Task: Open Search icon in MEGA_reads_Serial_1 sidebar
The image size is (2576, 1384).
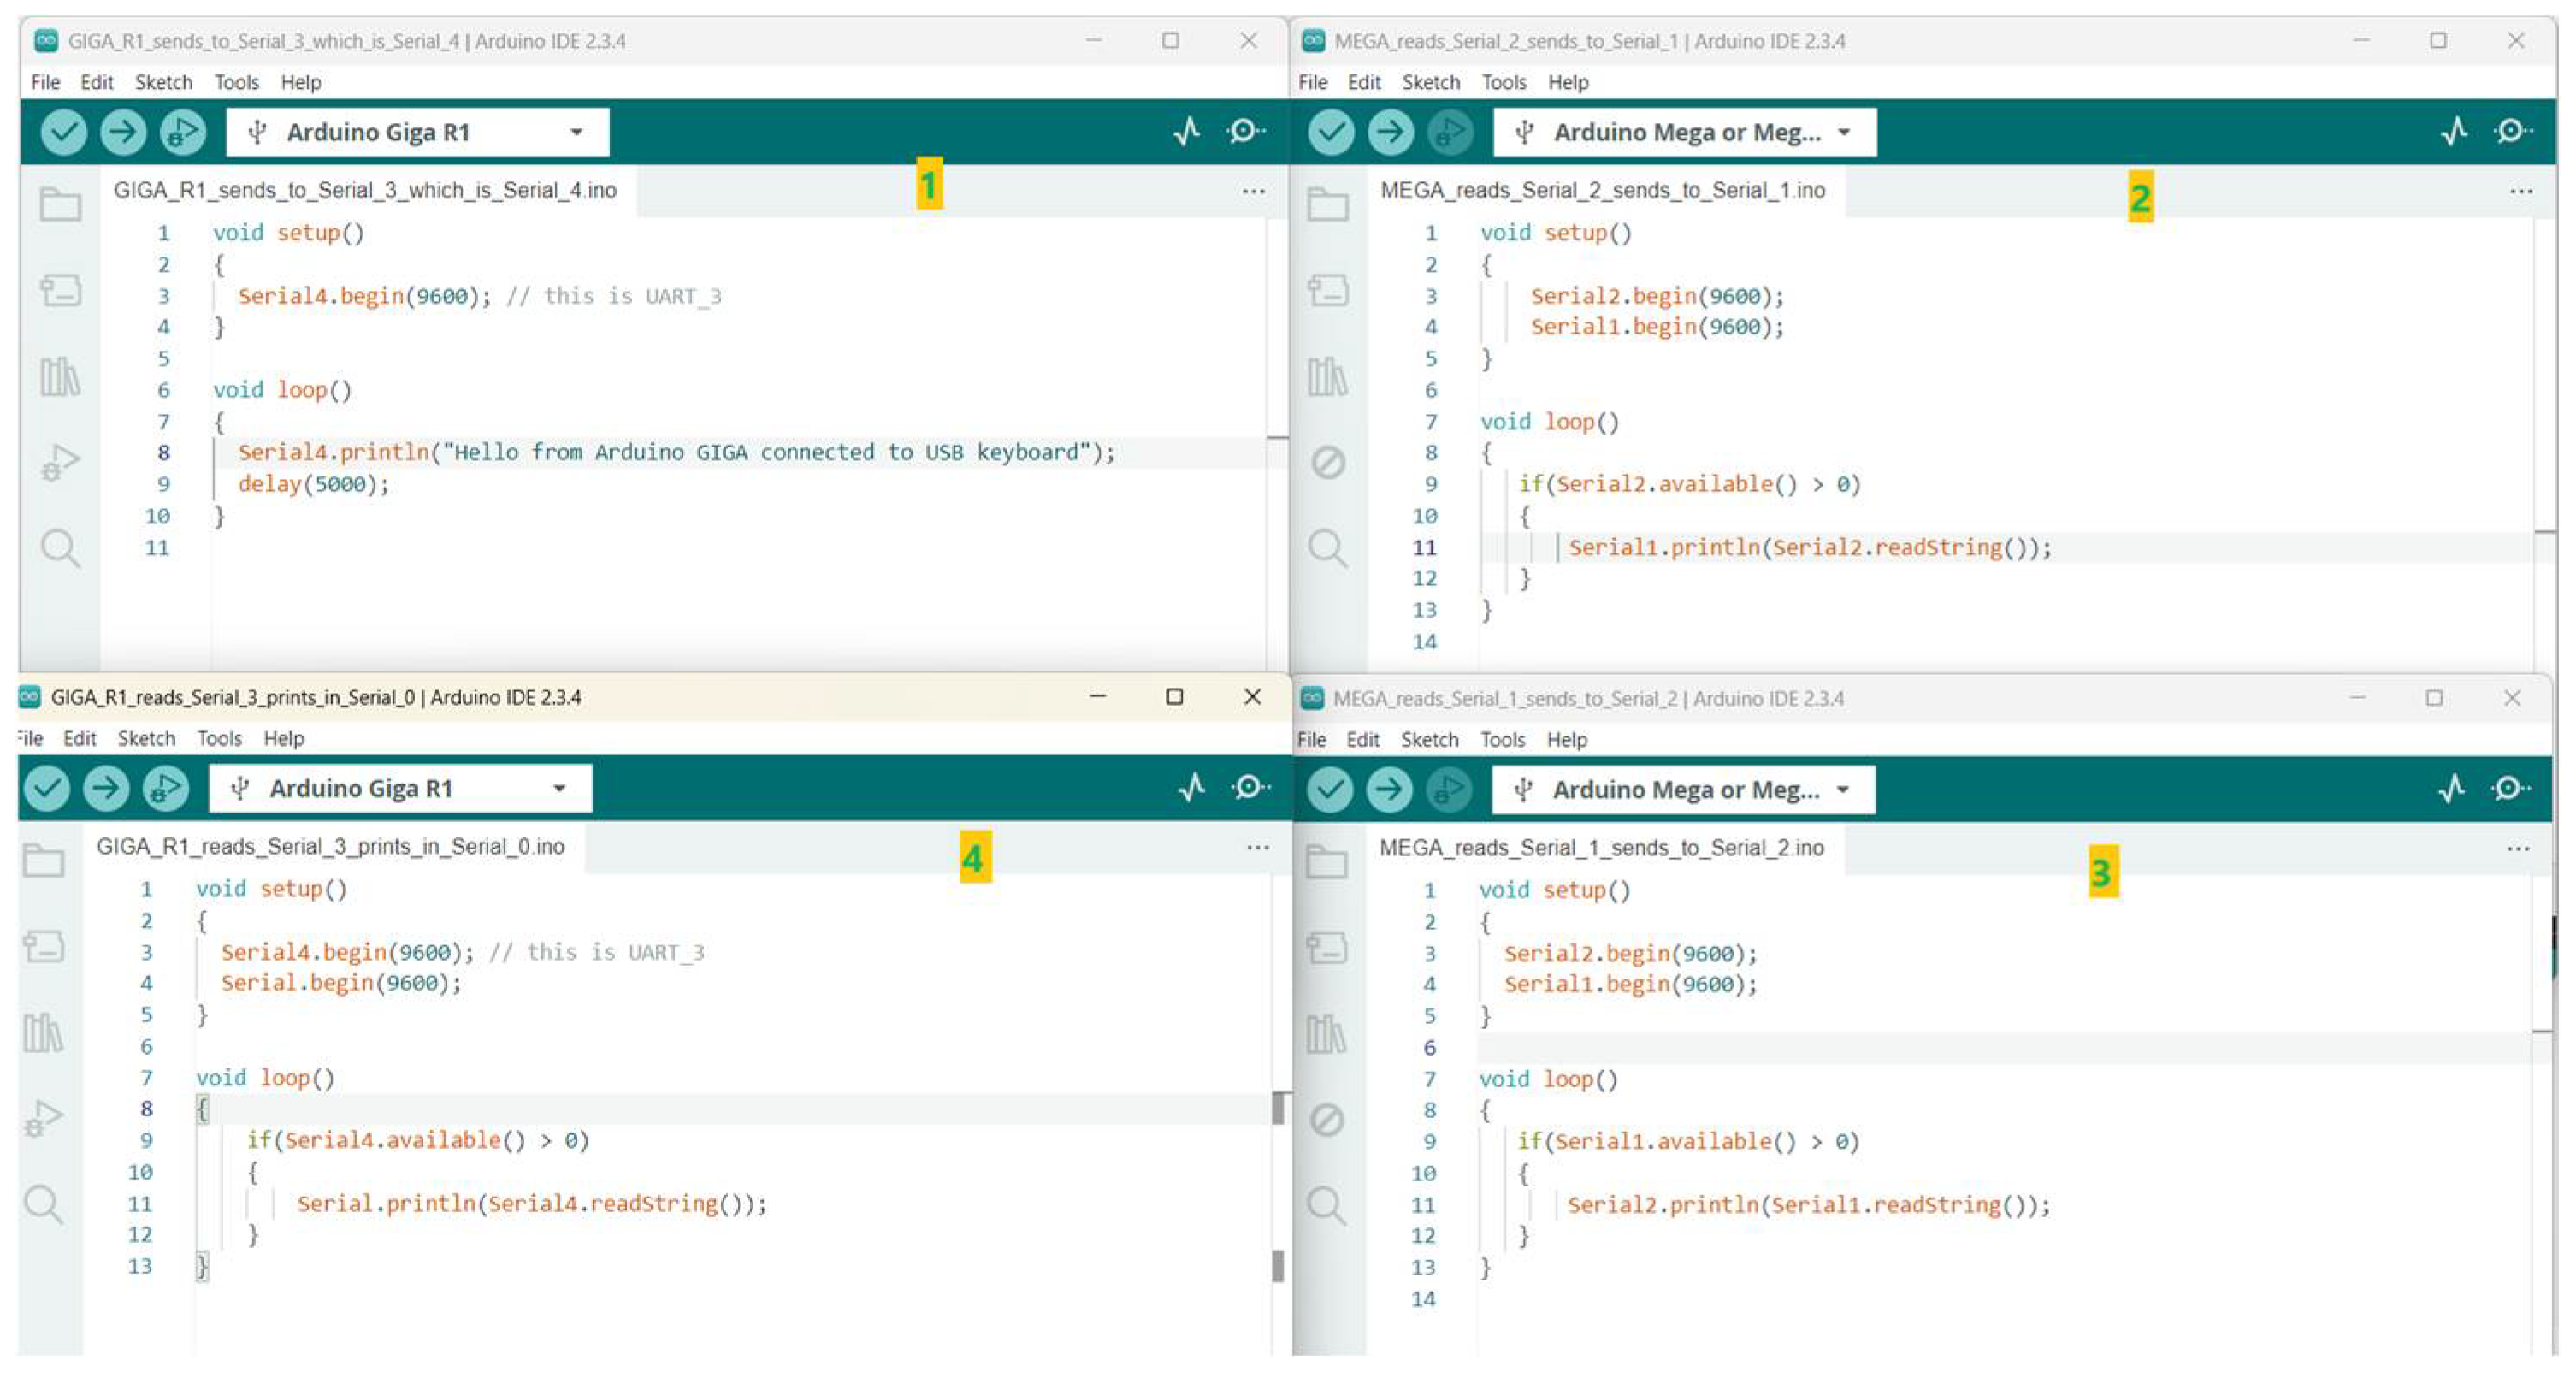Action: coord(1326,1205)
